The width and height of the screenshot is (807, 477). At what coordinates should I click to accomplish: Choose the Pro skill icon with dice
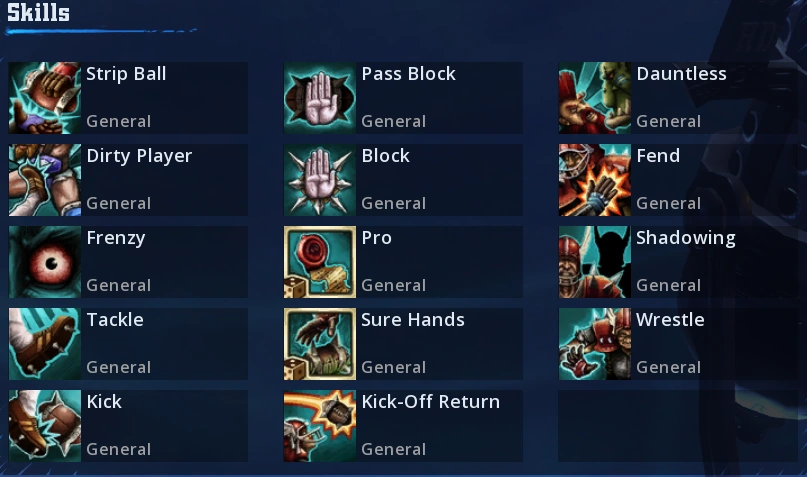point(320,261)
